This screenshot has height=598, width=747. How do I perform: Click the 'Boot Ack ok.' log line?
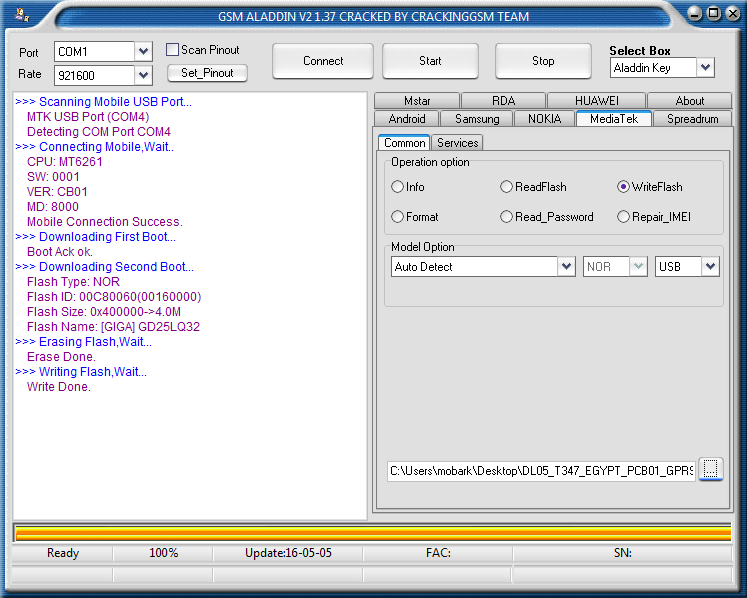coord(60,252)
